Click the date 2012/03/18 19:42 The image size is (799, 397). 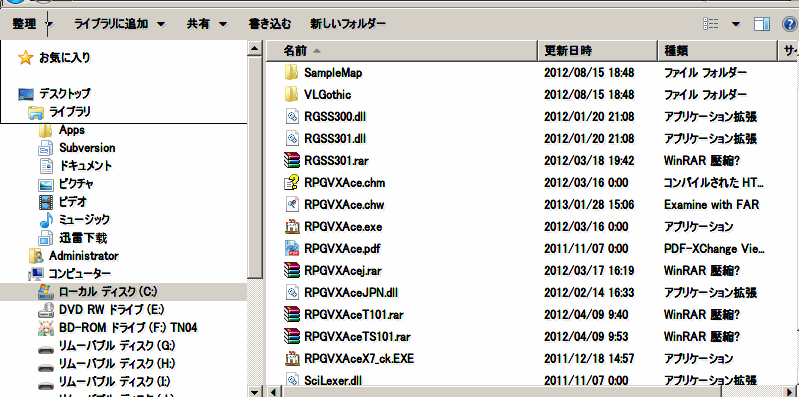(589, 161)
